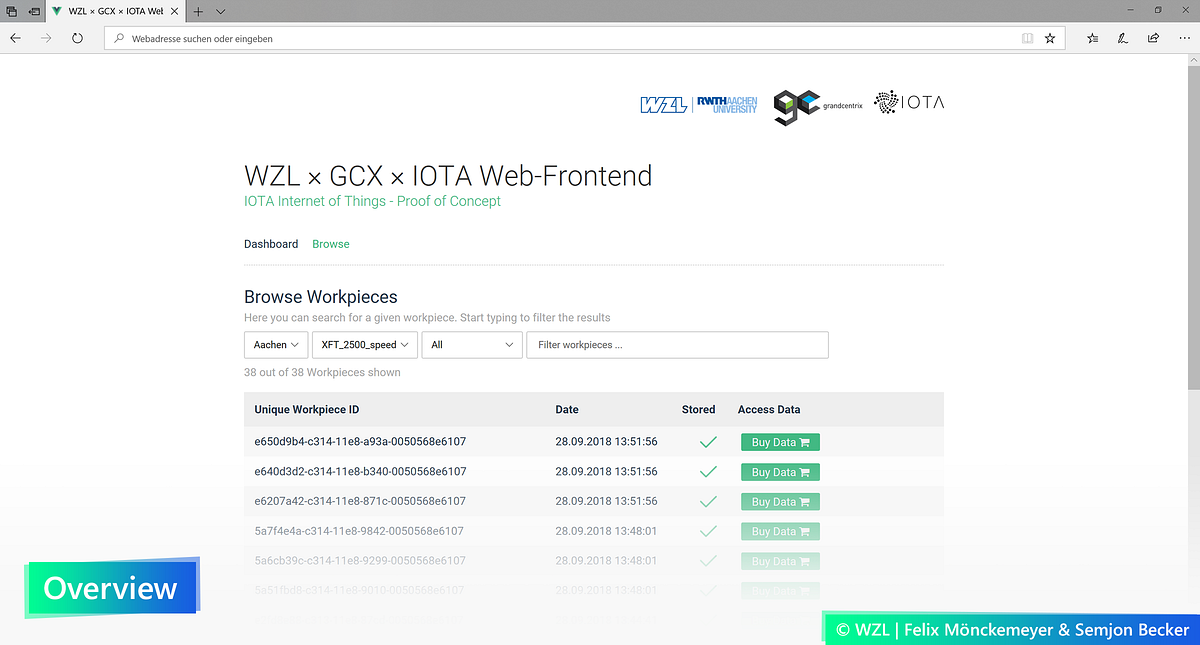Open a new tab with the plus icon

[x=198, y=11]
